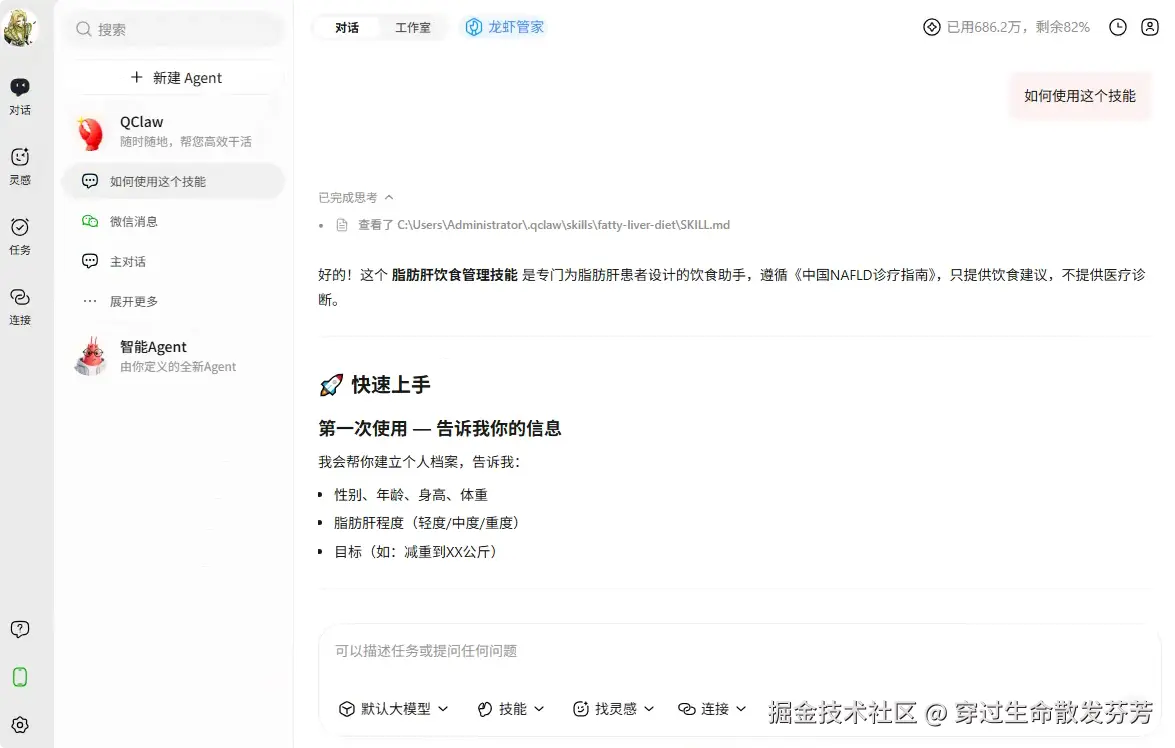Open the 默认大模型 dropdown
The height and width of the screenshot is (748, 1175).
[393, 708]
